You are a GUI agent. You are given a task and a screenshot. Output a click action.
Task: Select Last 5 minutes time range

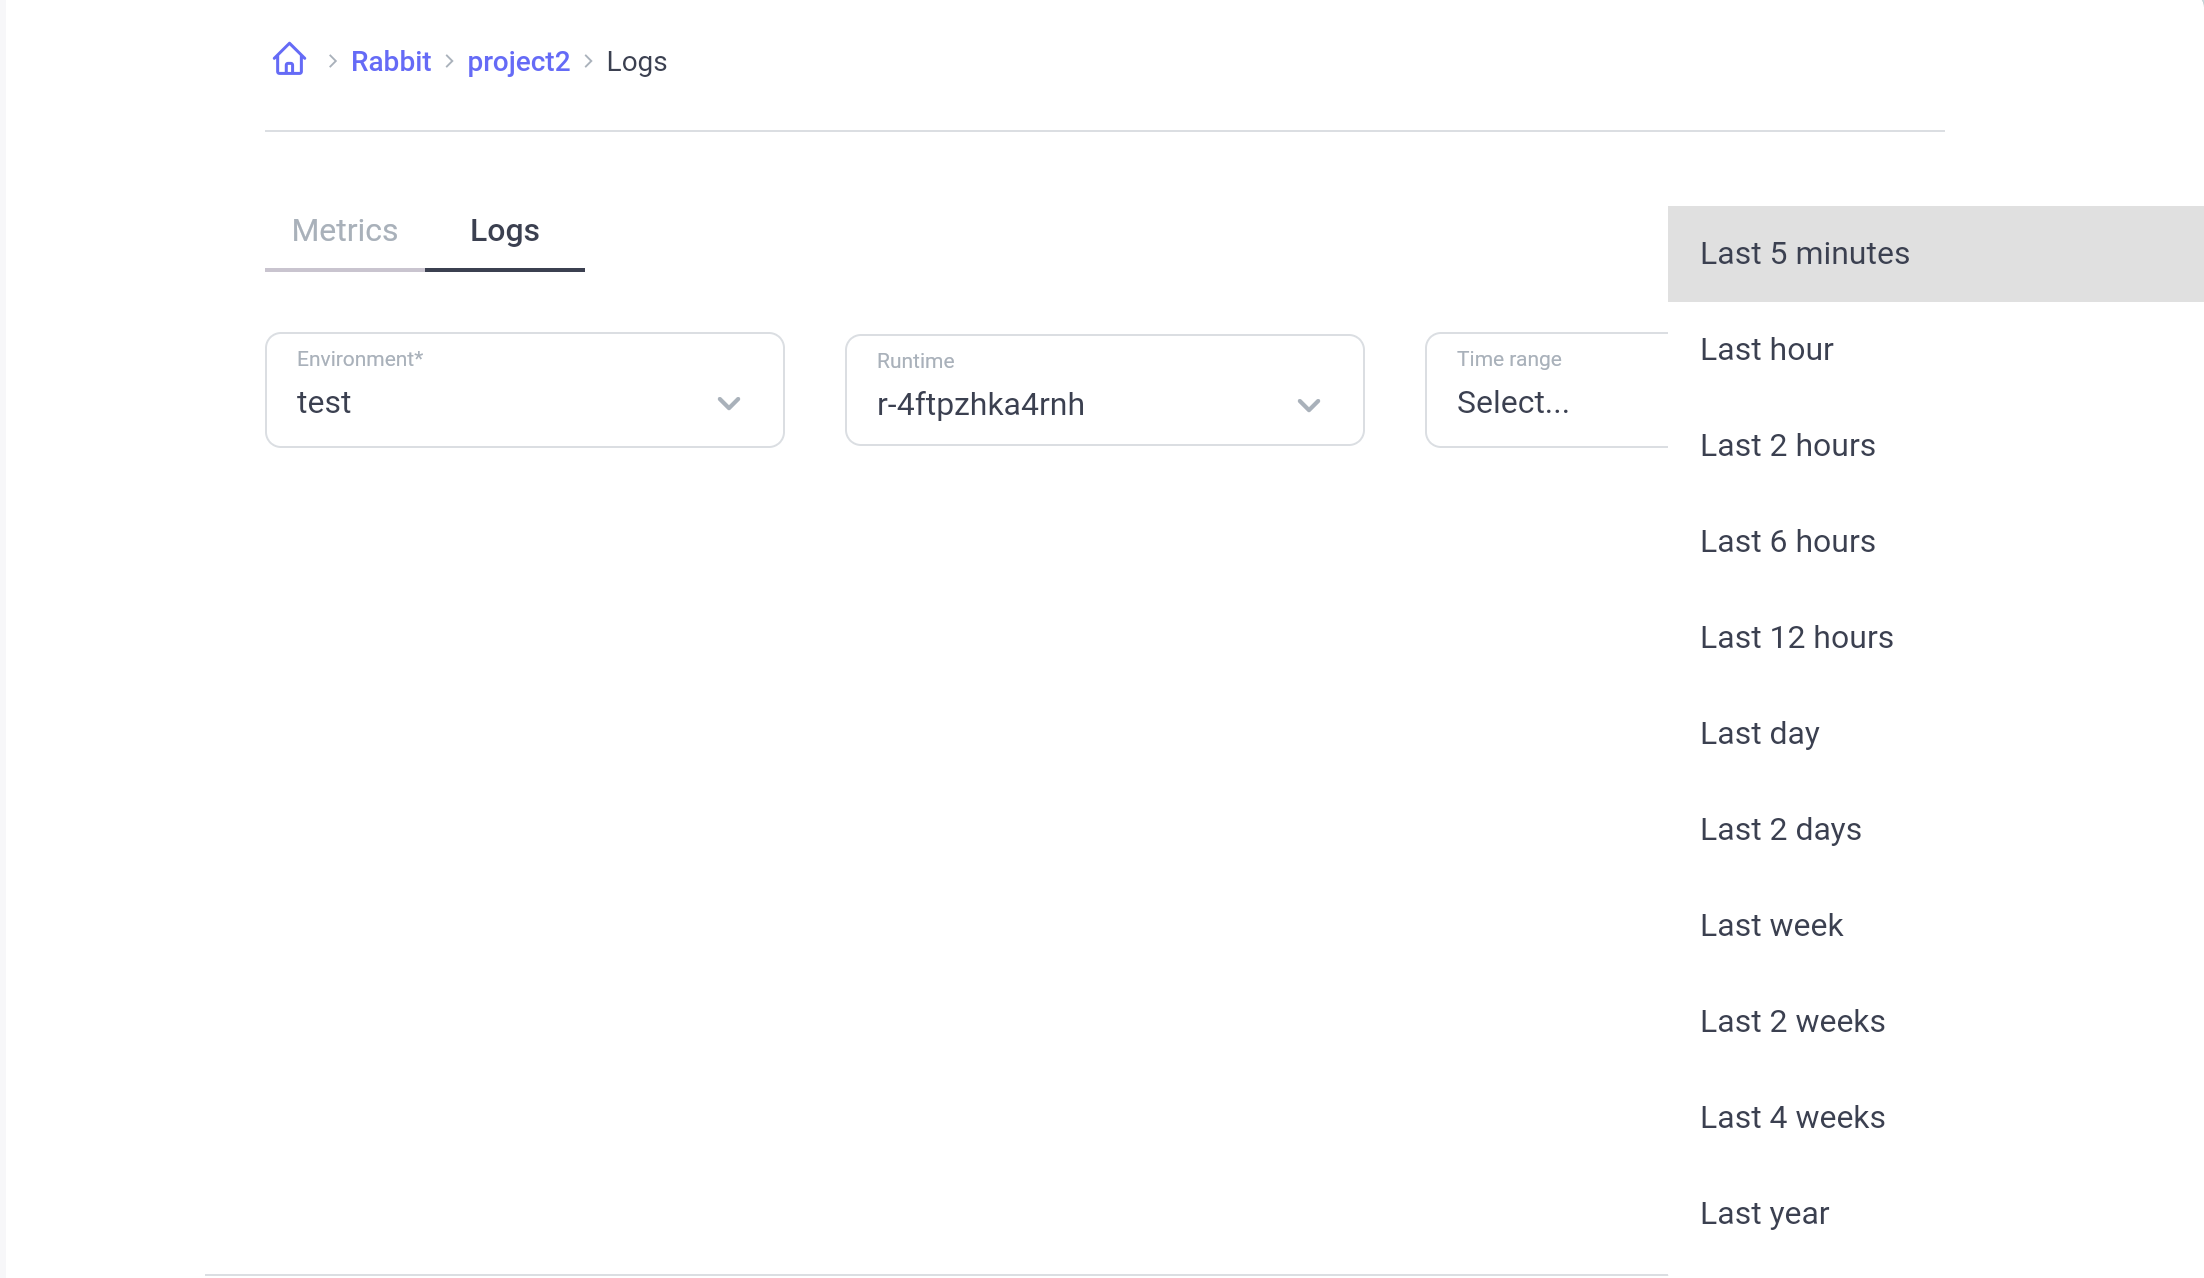pyautogui.click(x=1805, y=253)
